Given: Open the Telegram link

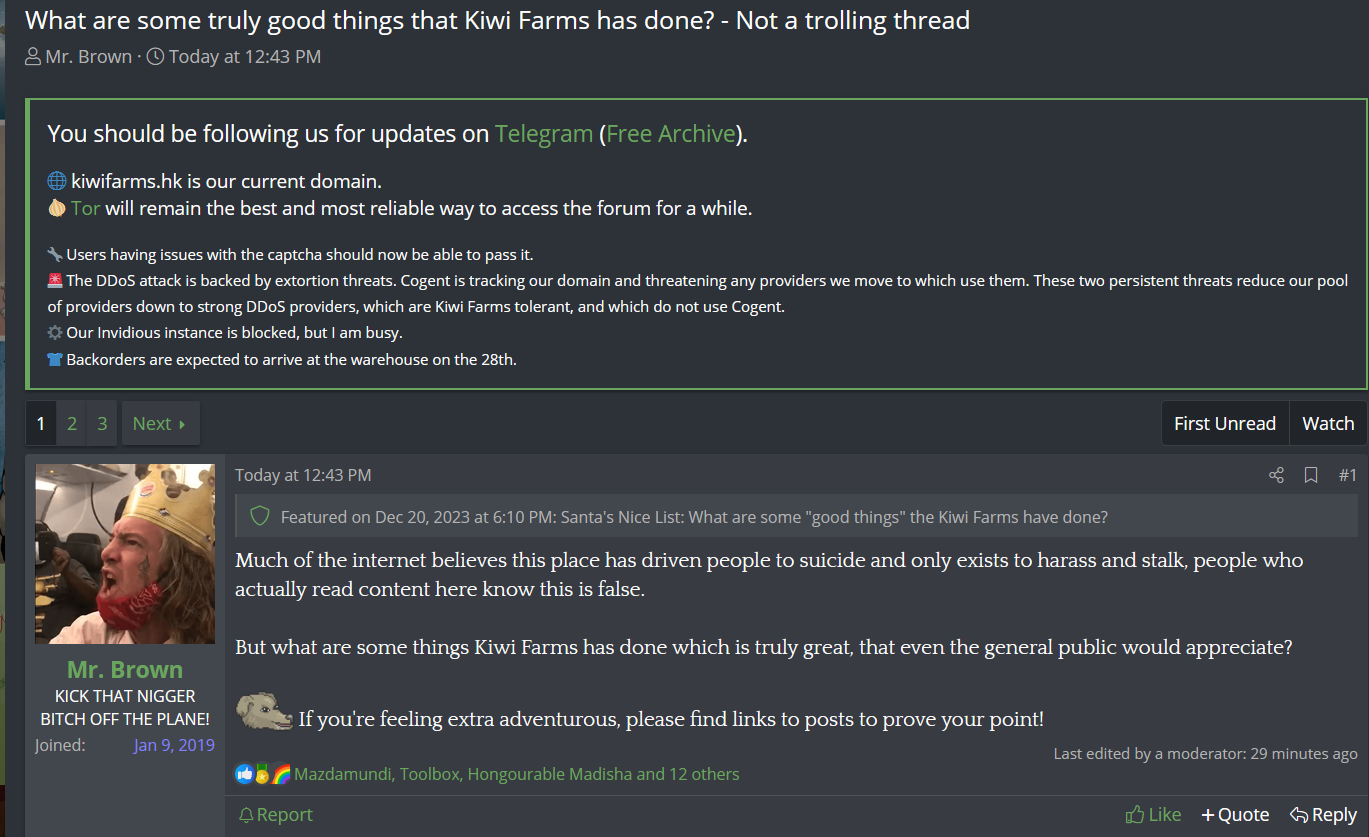Looking at the screenshot, I should click(543, 134).
